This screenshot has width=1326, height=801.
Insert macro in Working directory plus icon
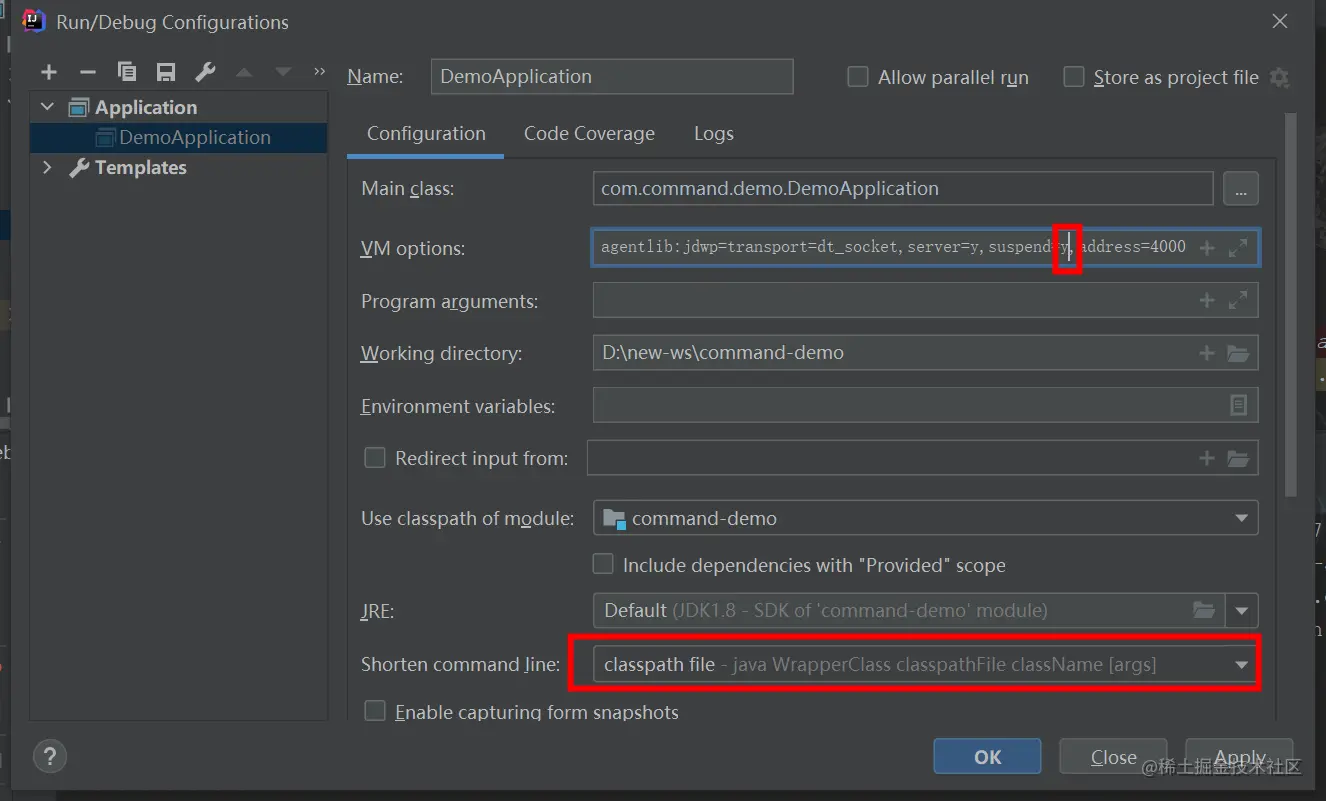coord(1207,353)
